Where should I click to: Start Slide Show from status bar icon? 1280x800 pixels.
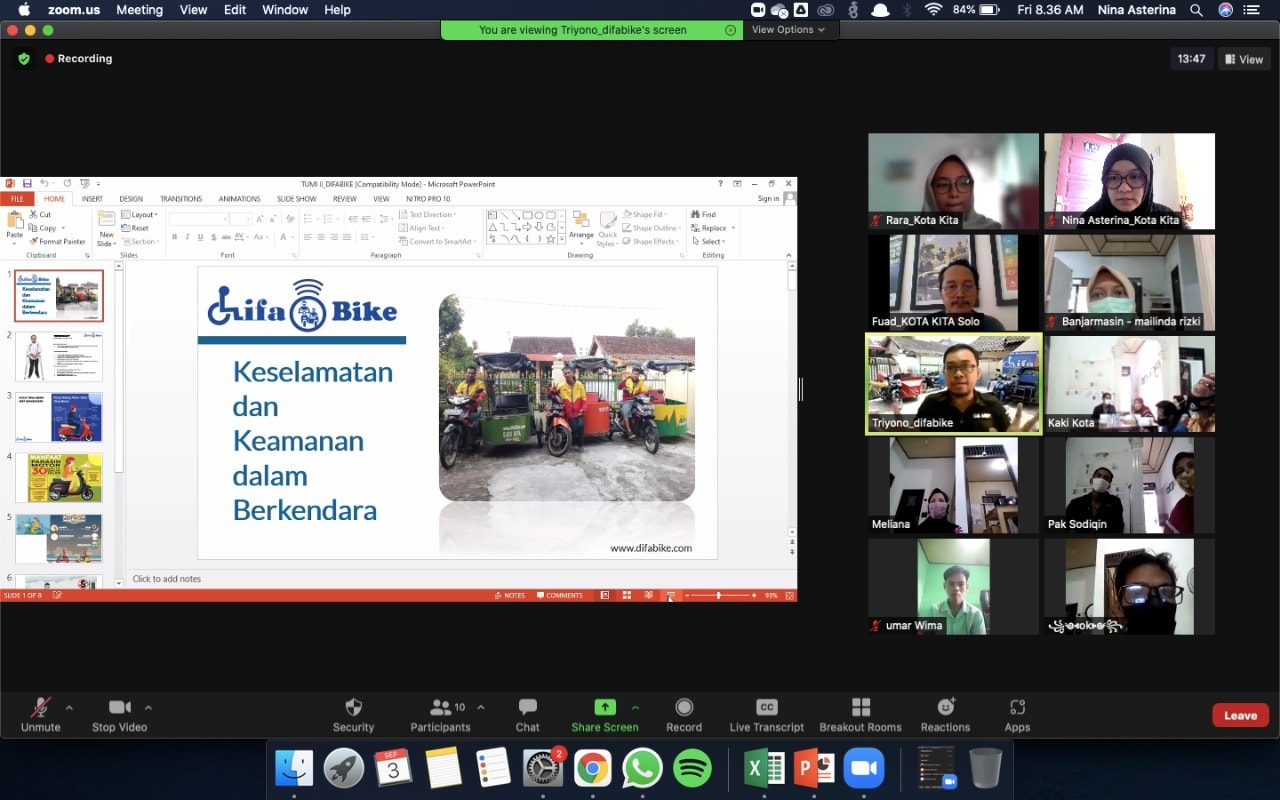pyautogui.click(x=670, y=595)
